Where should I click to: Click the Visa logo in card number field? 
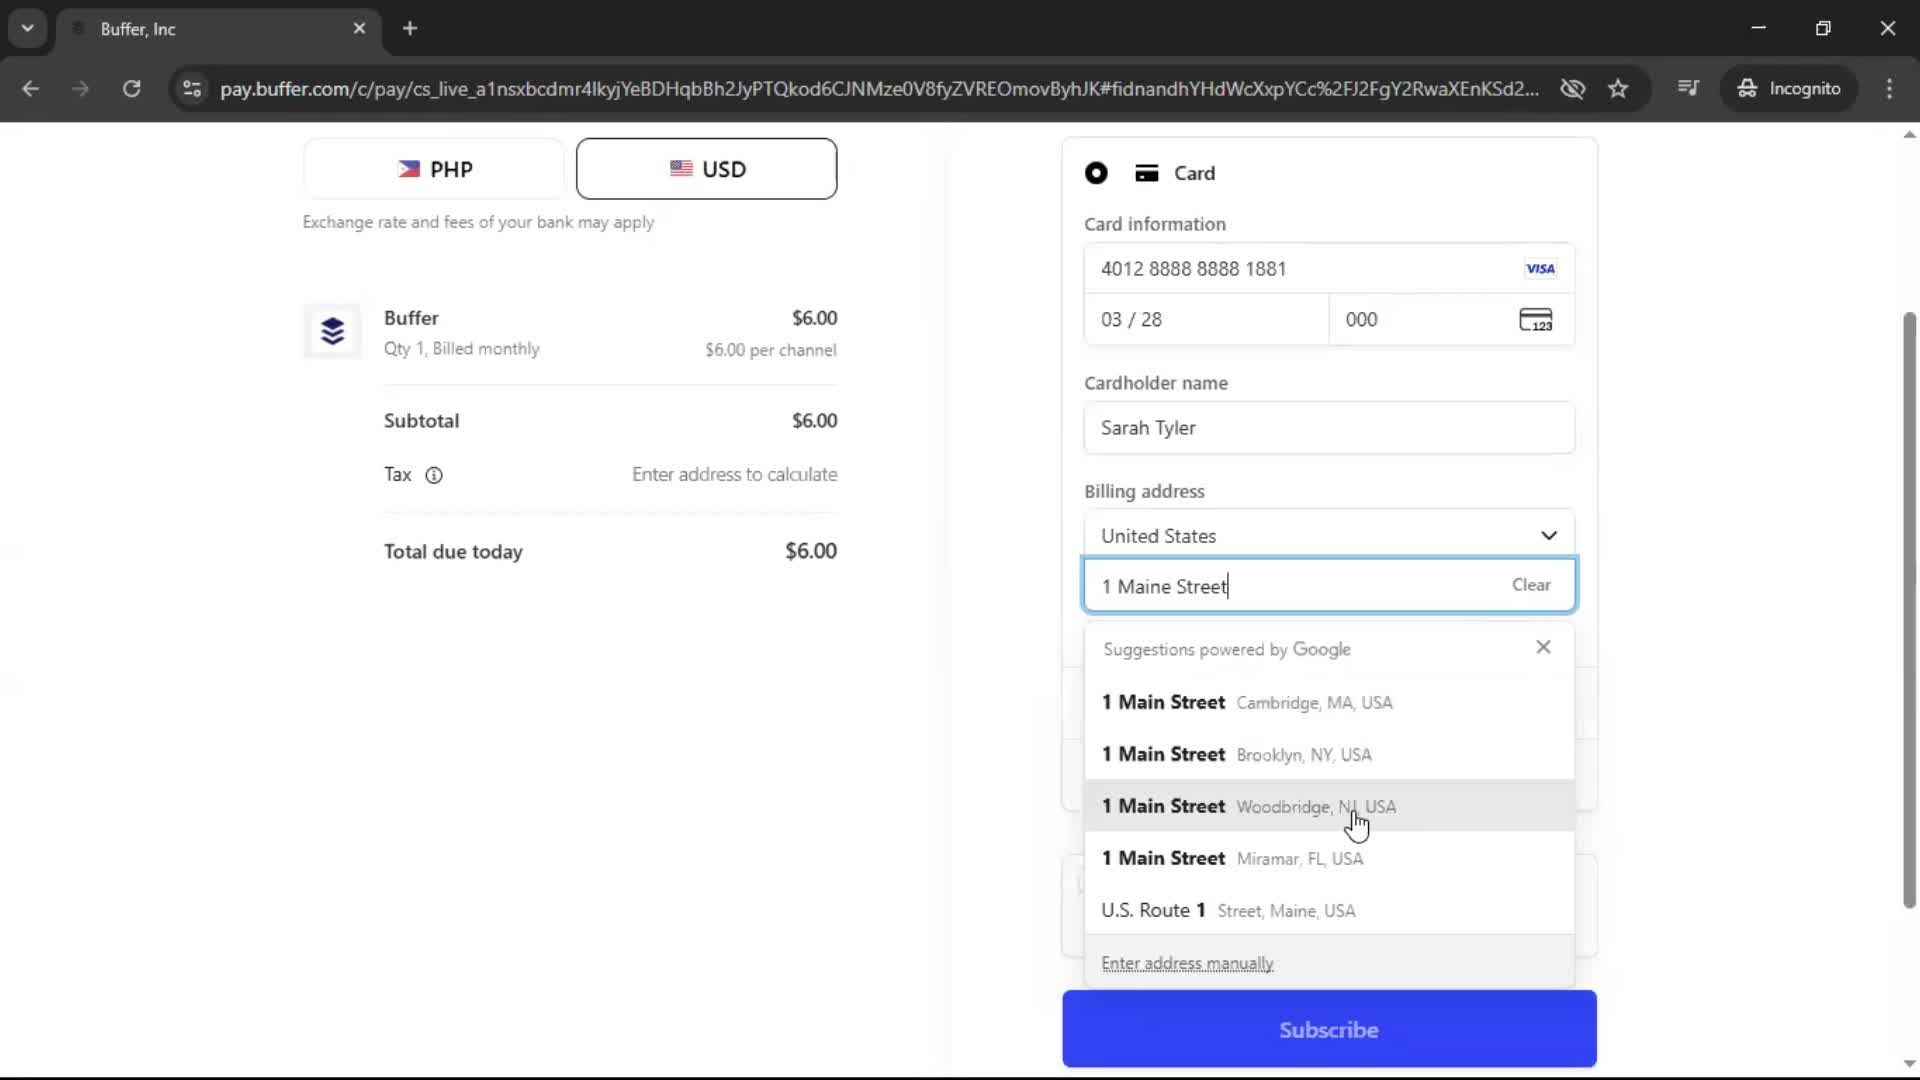(1540, 268)
